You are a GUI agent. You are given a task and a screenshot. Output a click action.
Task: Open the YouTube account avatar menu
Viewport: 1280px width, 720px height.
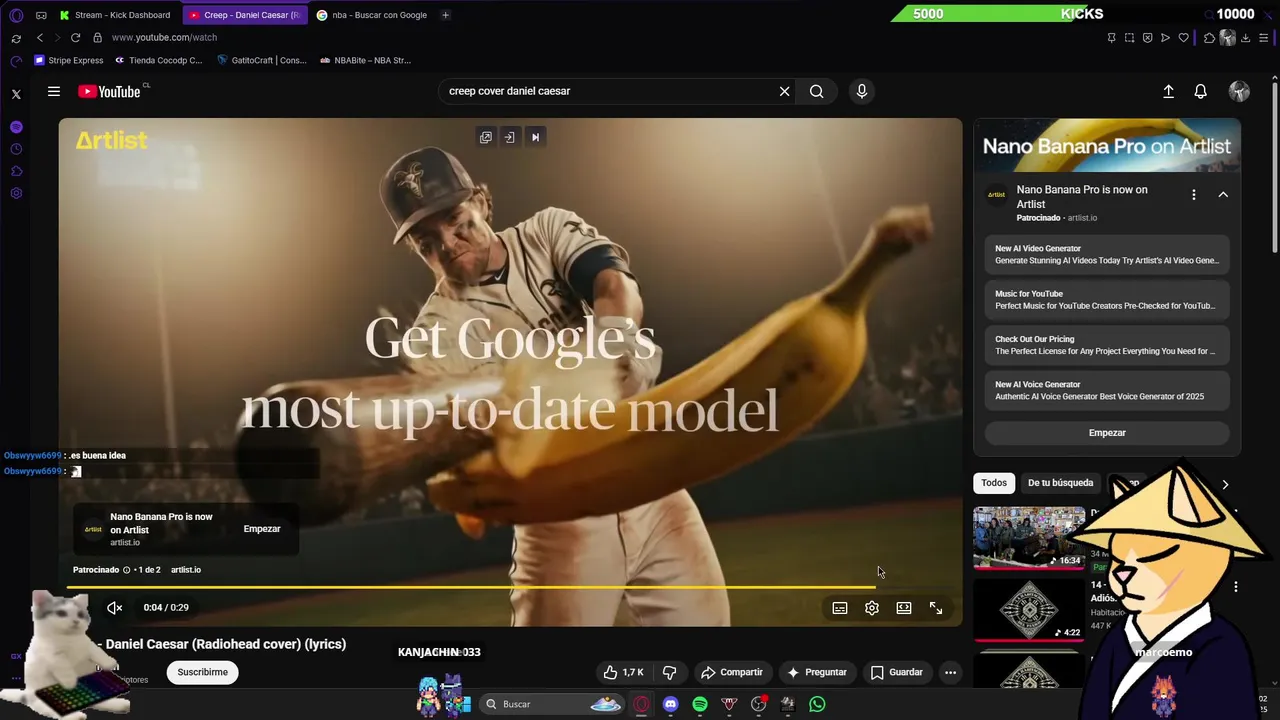point(1239,91)
